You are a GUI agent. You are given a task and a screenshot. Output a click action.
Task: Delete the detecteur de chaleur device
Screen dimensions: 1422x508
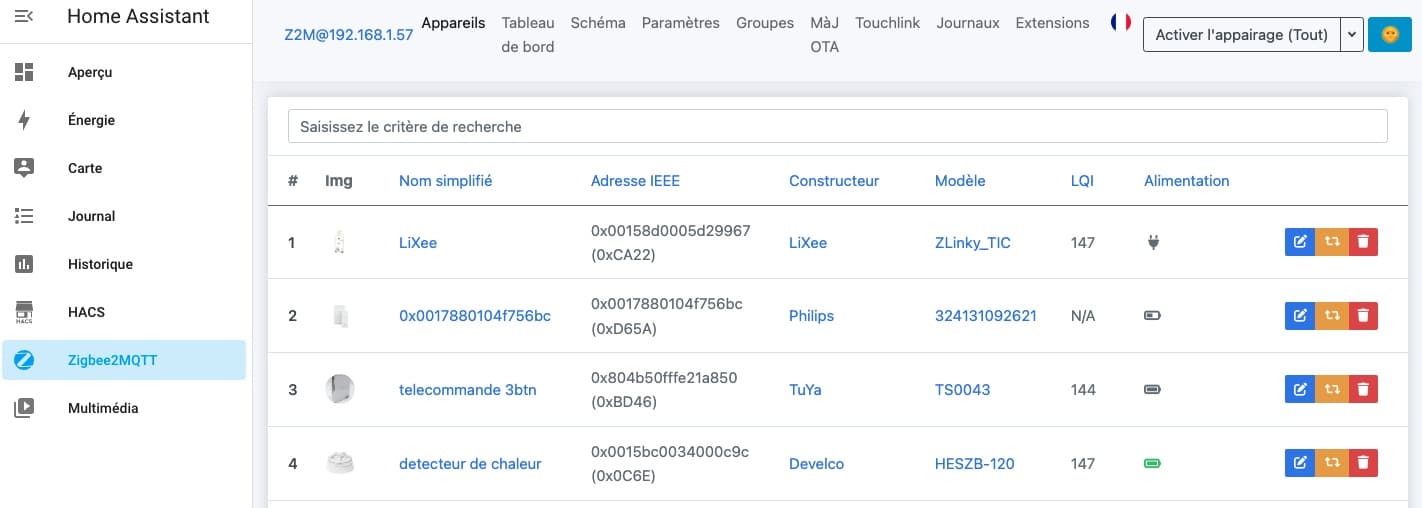[x=1363, y=464]
